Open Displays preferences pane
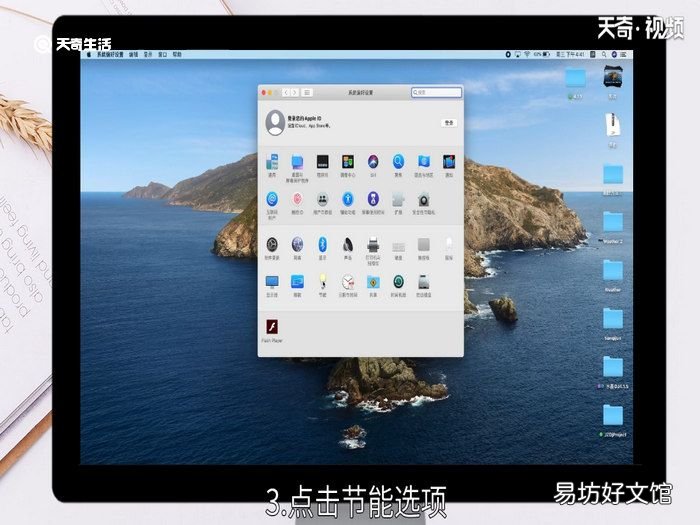 pyautogui.click(x=272, y=282)
